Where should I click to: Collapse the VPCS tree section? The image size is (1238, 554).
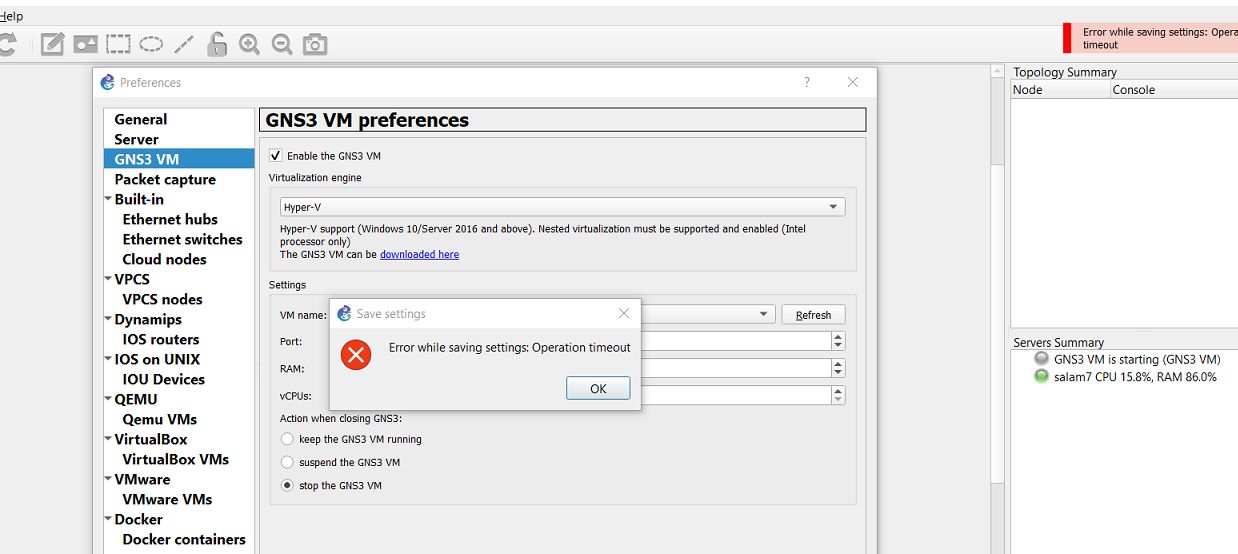[108, 279]
